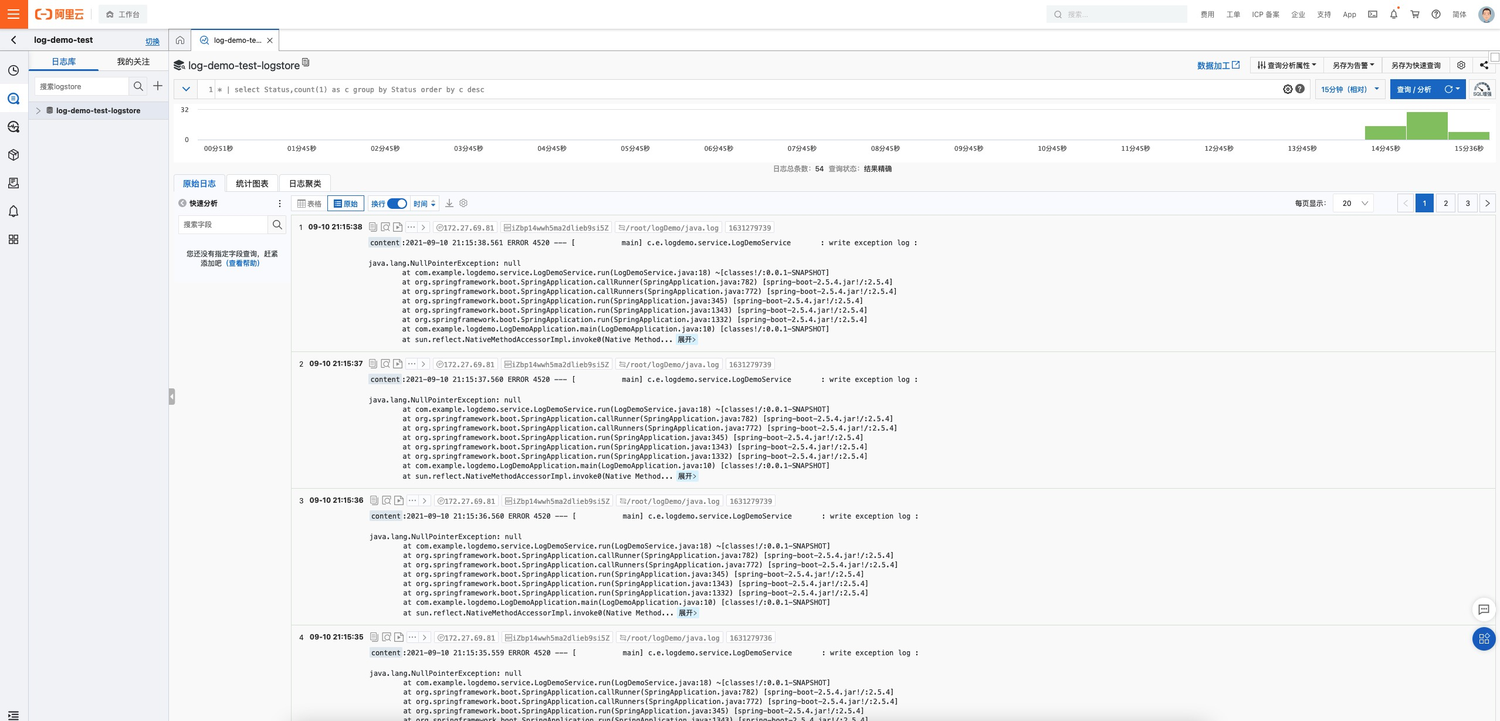Open the cube resources sidebar icon
The image size is (1500, 721).
tap(13, 155)
